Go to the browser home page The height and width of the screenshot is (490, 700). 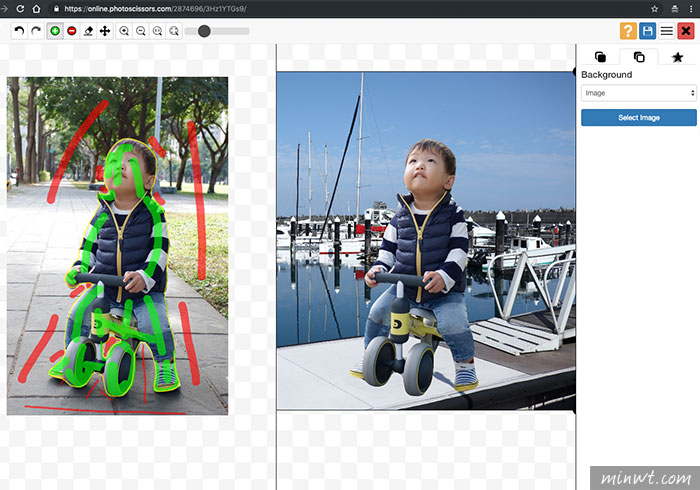click(37, 8)
